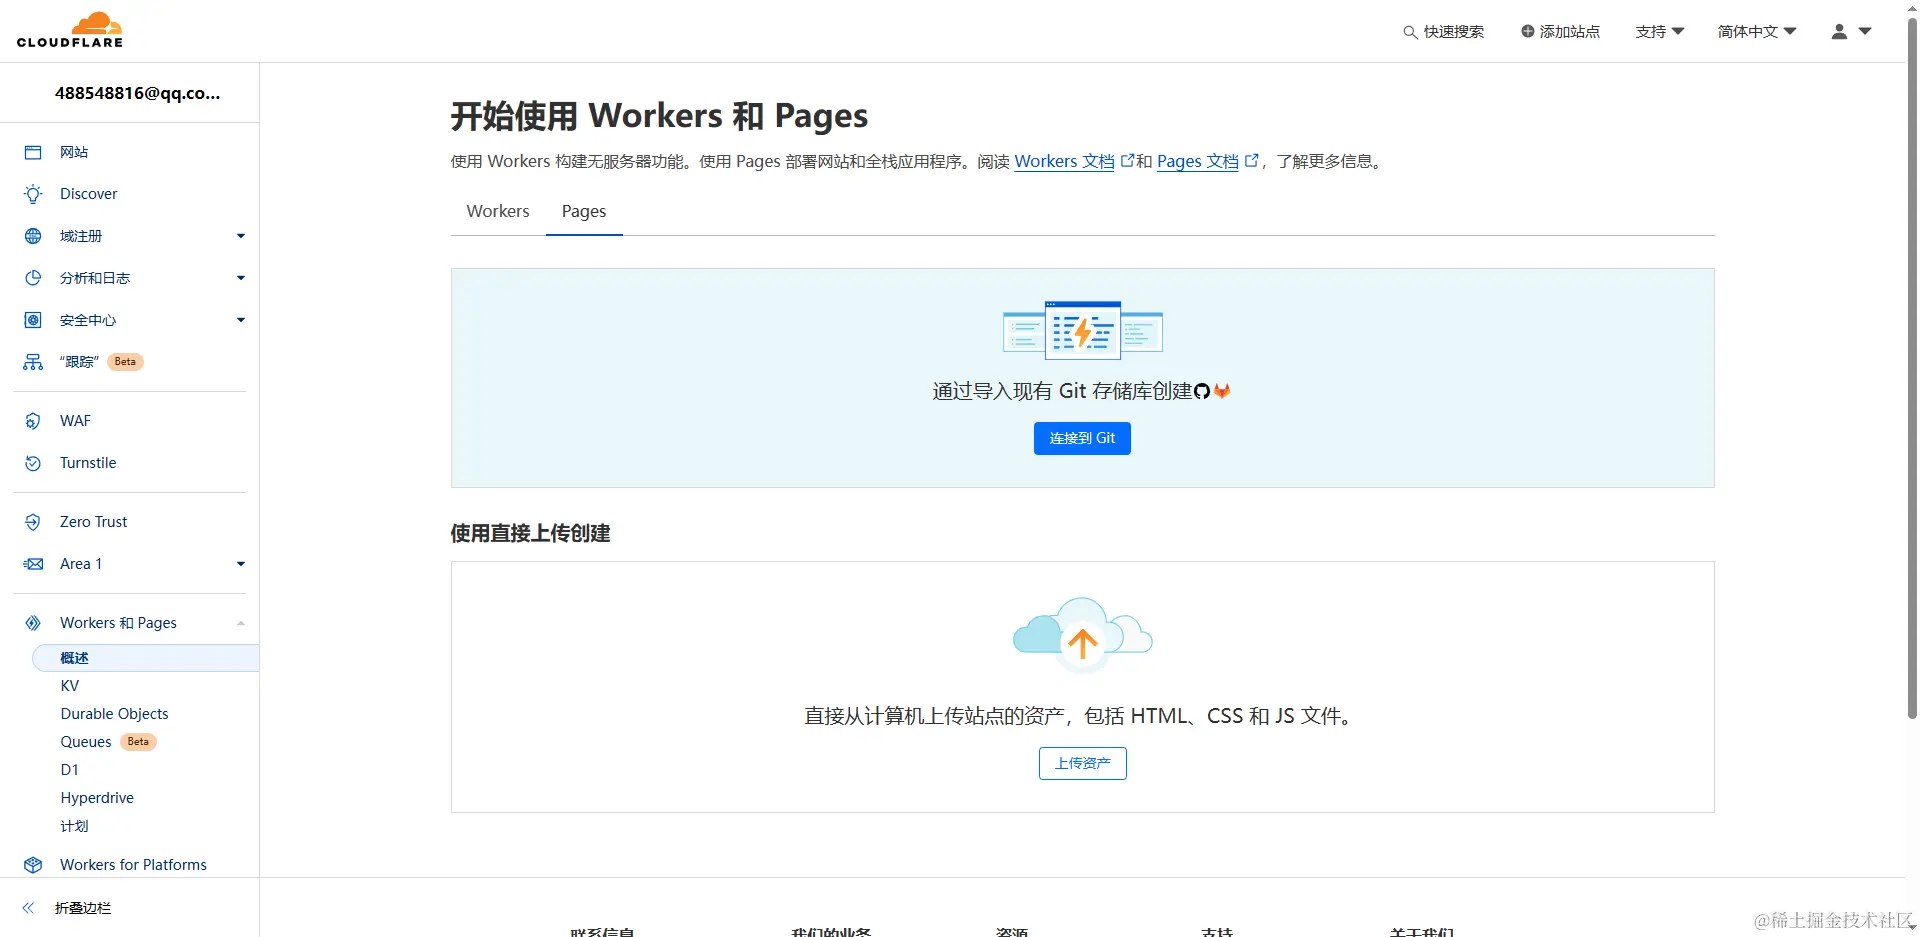Click the GitLab fox logo icon

(x=1222, y=391)
